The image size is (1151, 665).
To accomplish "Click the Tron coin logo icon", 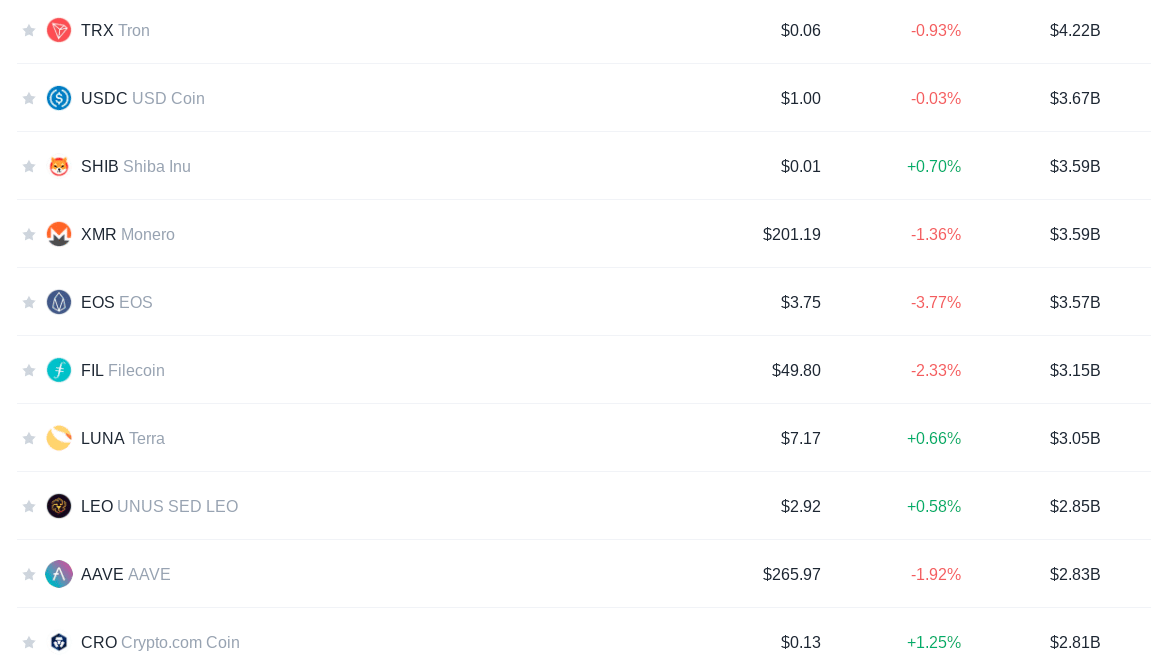I will coord(59,30).
